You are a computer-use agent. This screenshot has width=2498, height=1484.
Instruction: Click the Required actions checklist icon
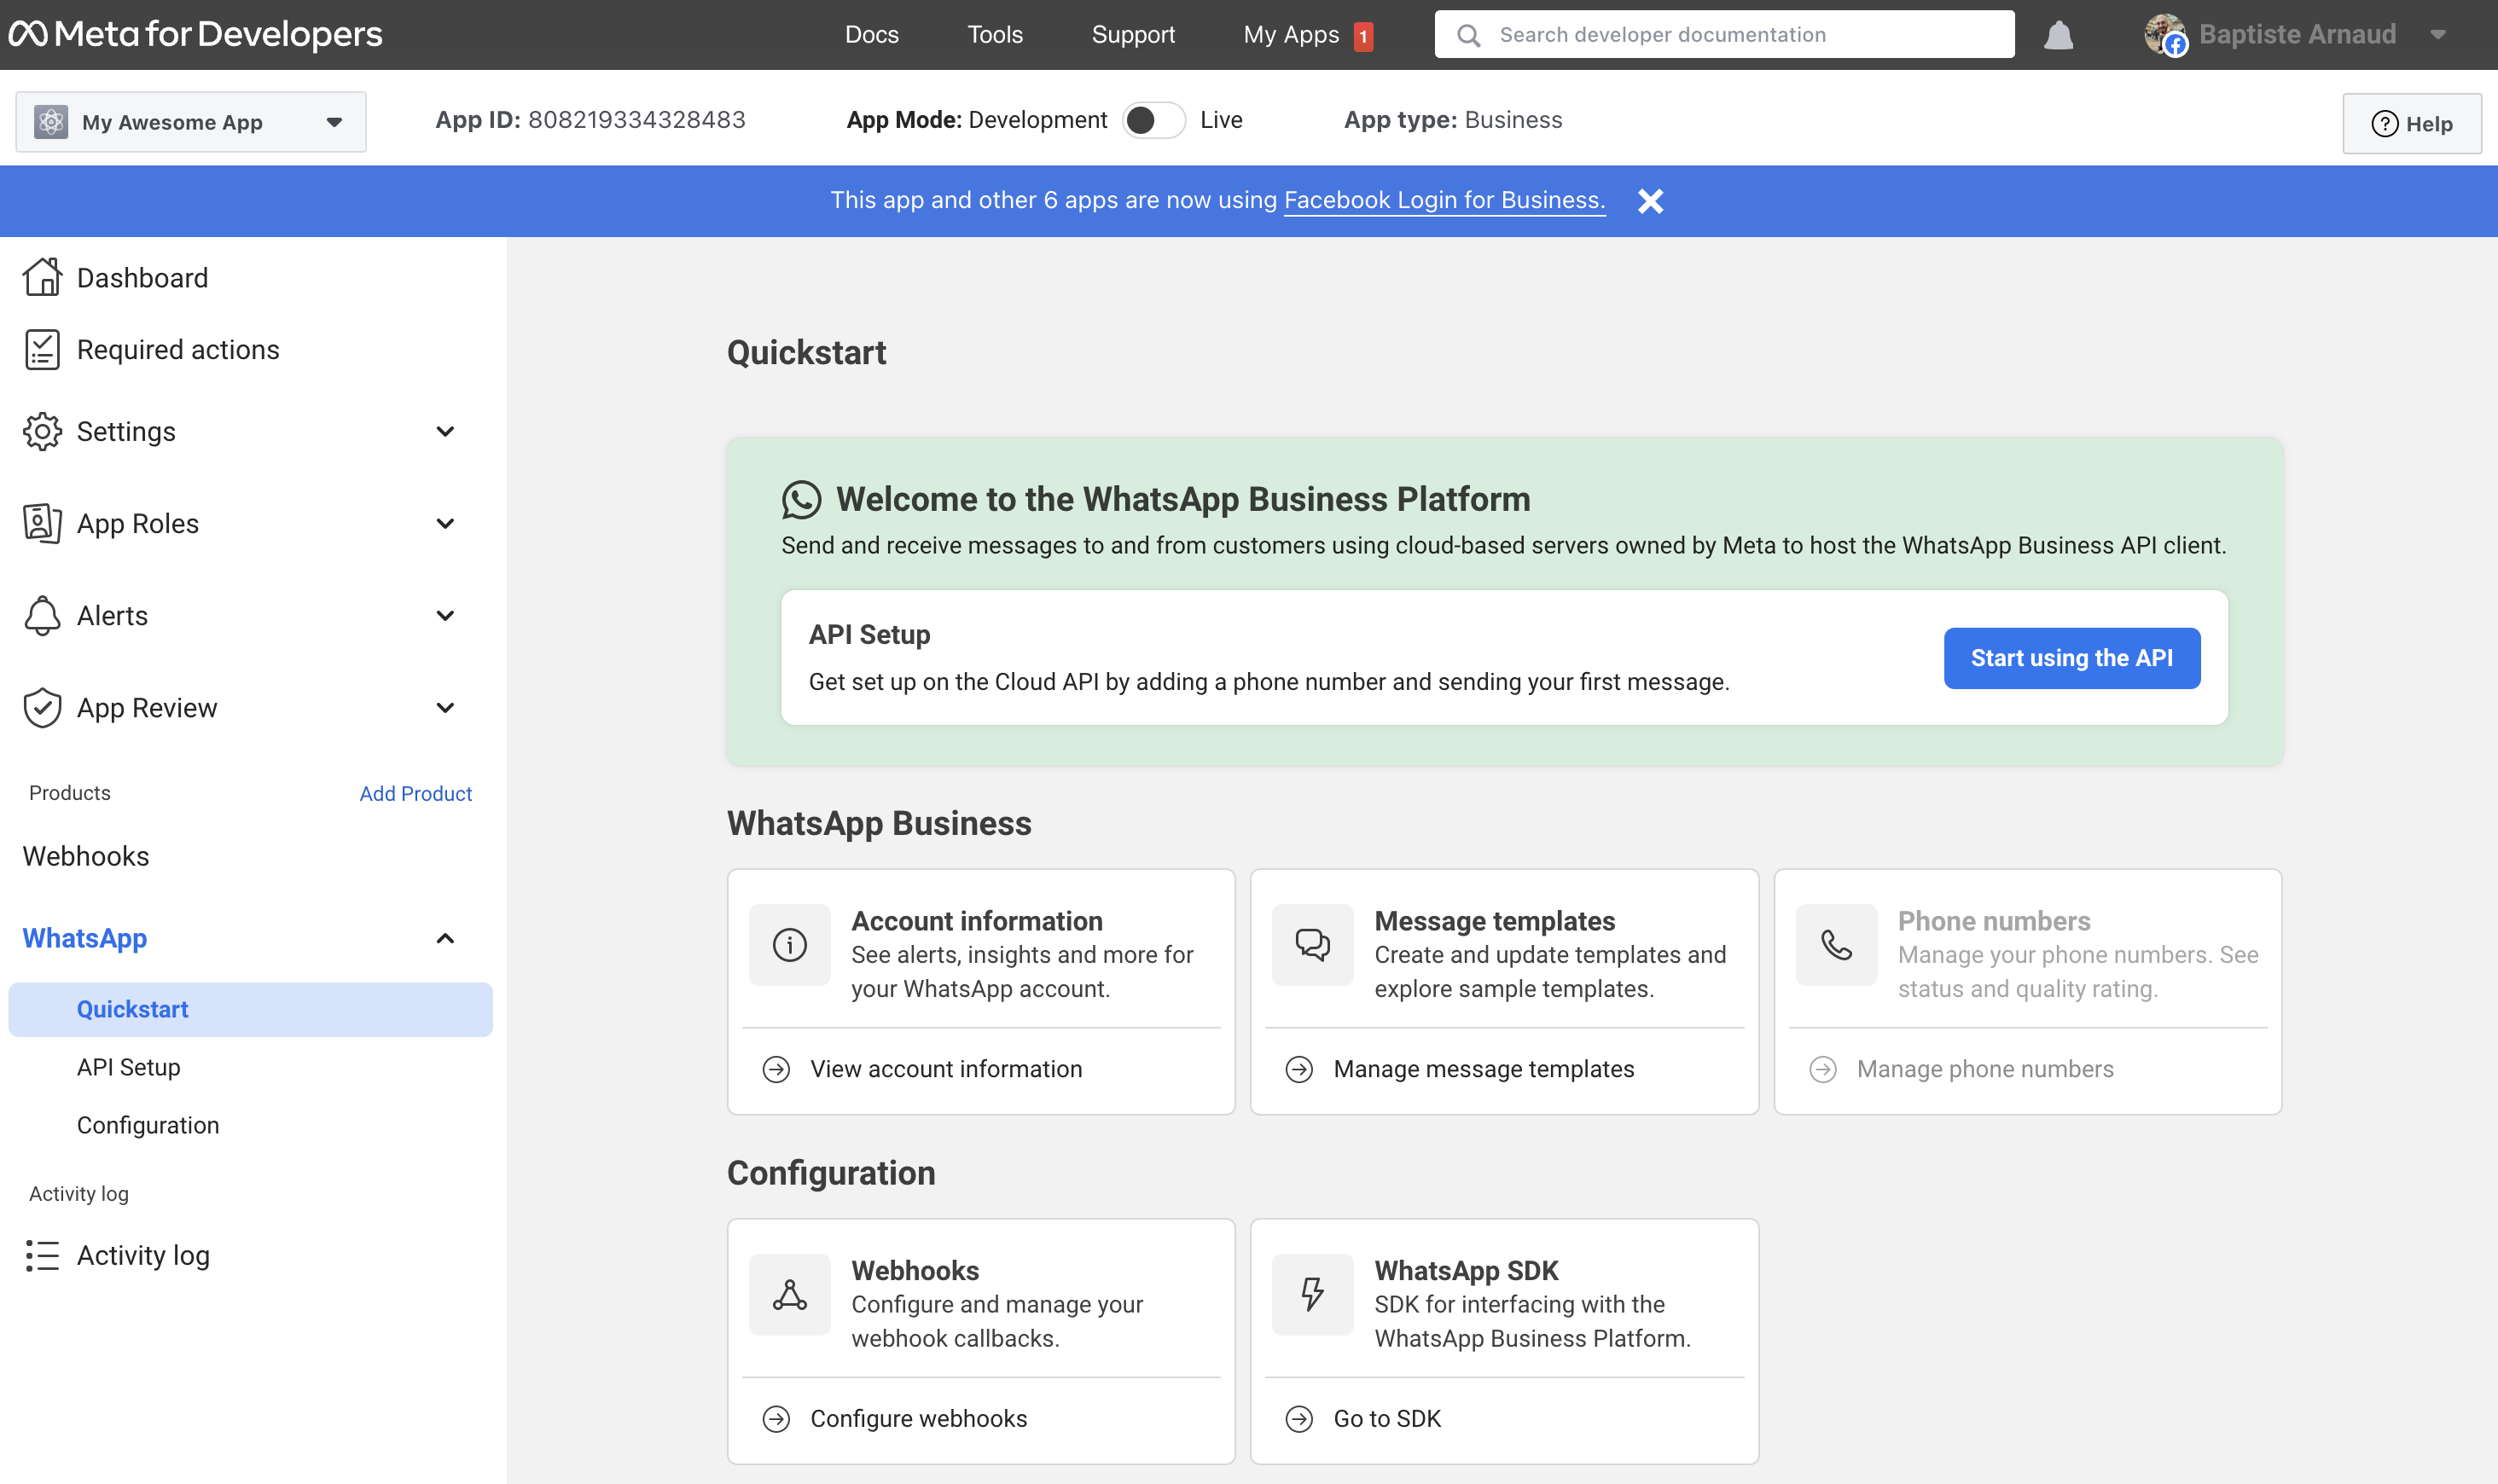coord(42,349)
